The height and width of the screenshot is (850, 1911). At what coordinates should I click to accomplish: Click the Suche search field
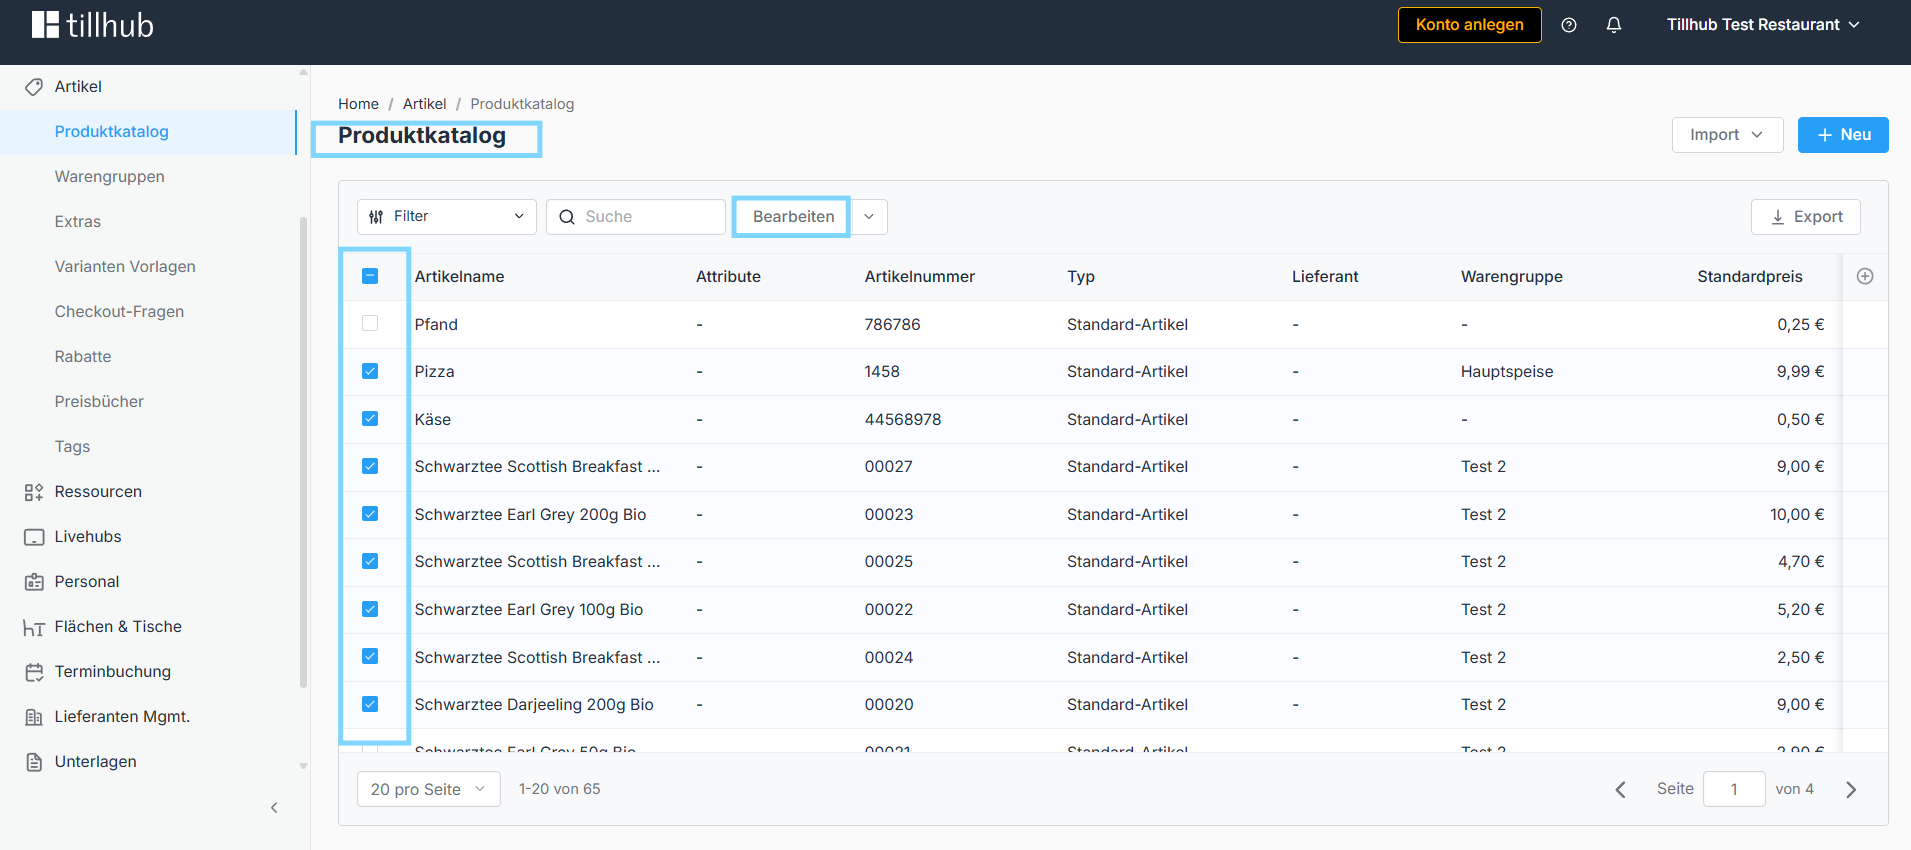636,217
